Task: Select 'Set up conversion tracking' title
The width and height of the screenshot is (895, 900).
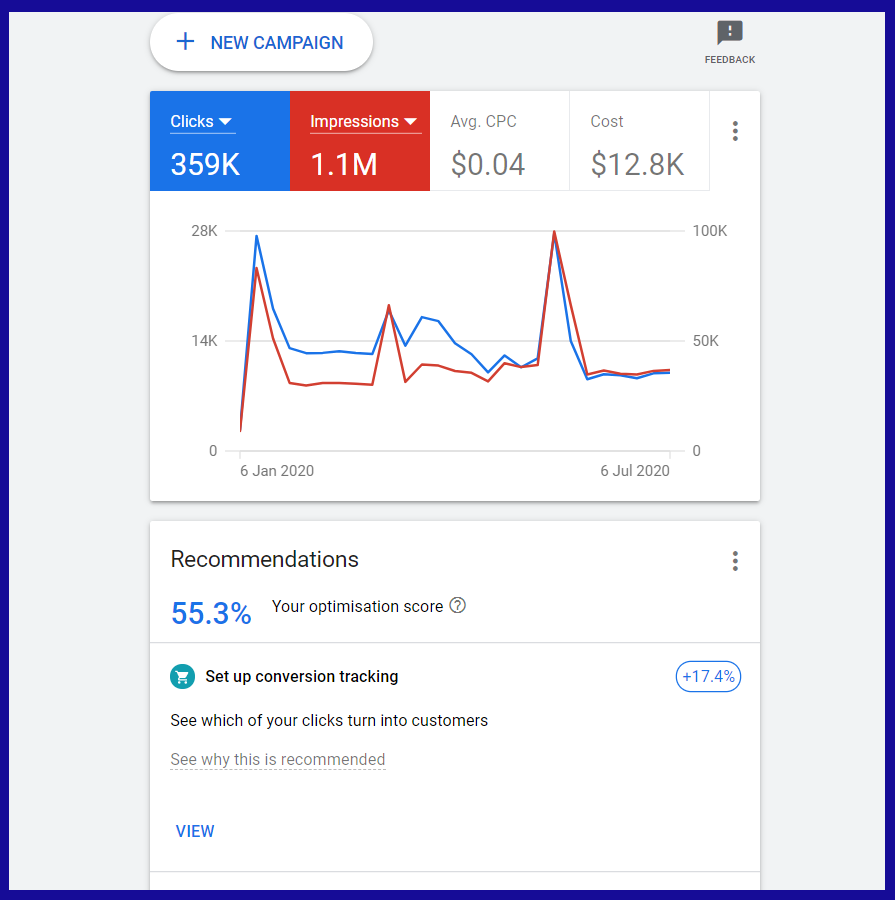Action: coord(302,677)
